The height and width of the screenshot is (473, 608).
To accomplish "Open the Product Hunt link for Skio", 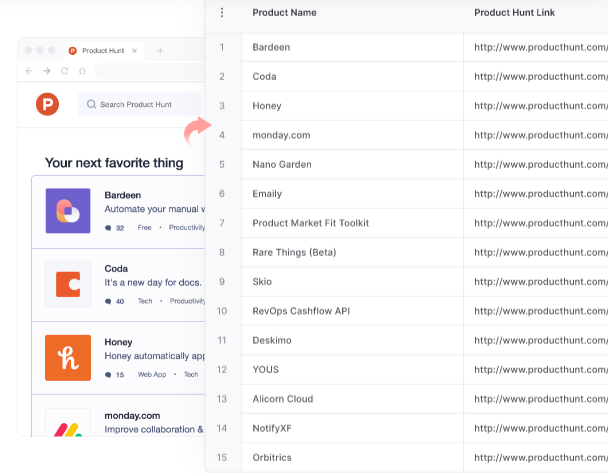I will pyautogui.click(x=540, y=282).
